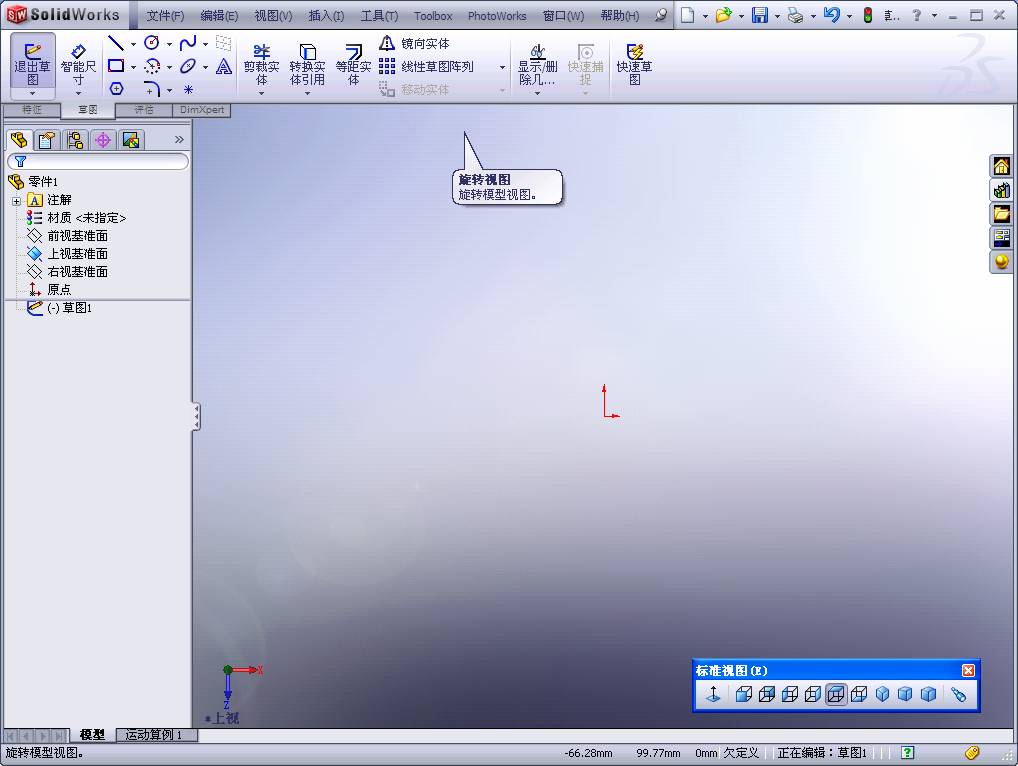The height and width of the screenshot is (766, 1018).
Task: Select the Point sketch tool
Action: tap(188, 90)
